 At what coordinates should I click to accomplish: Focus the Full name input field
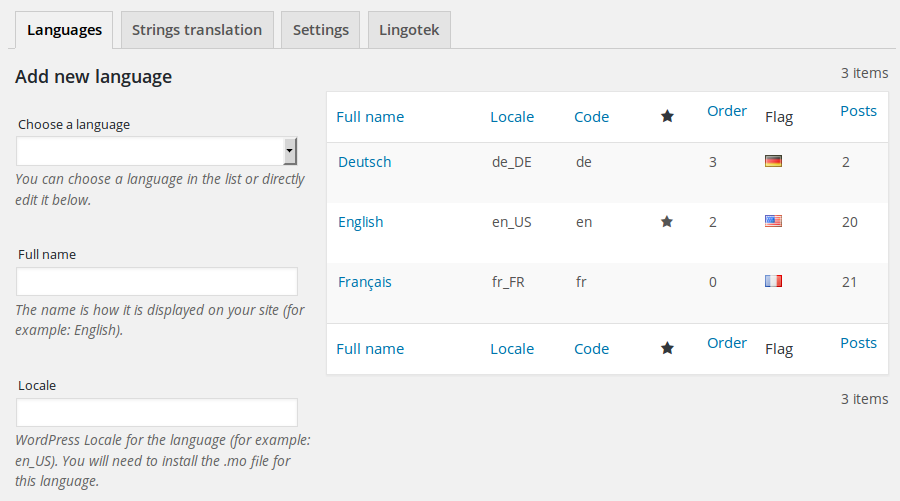tap(157, 281)
